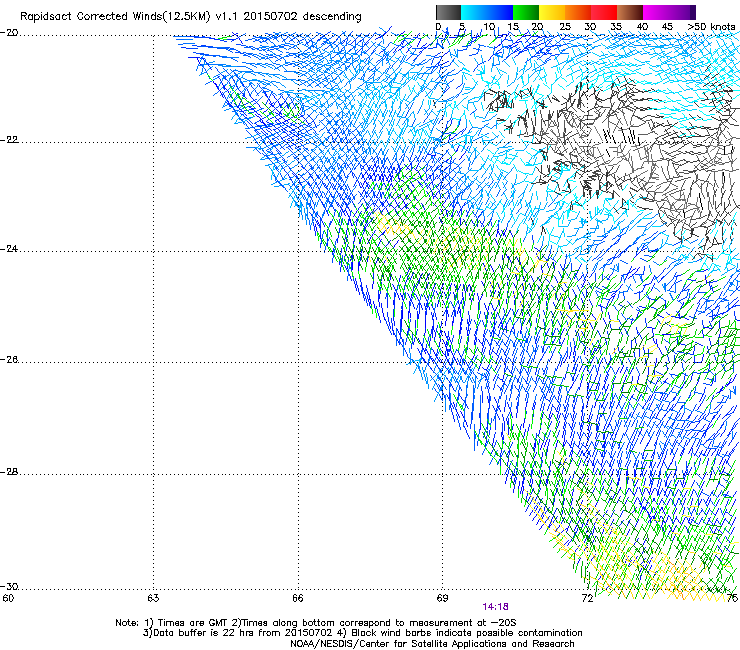Click the blue 10-15 knots legend swatch
The image size is (740, 650).
(x=500, y=12)
